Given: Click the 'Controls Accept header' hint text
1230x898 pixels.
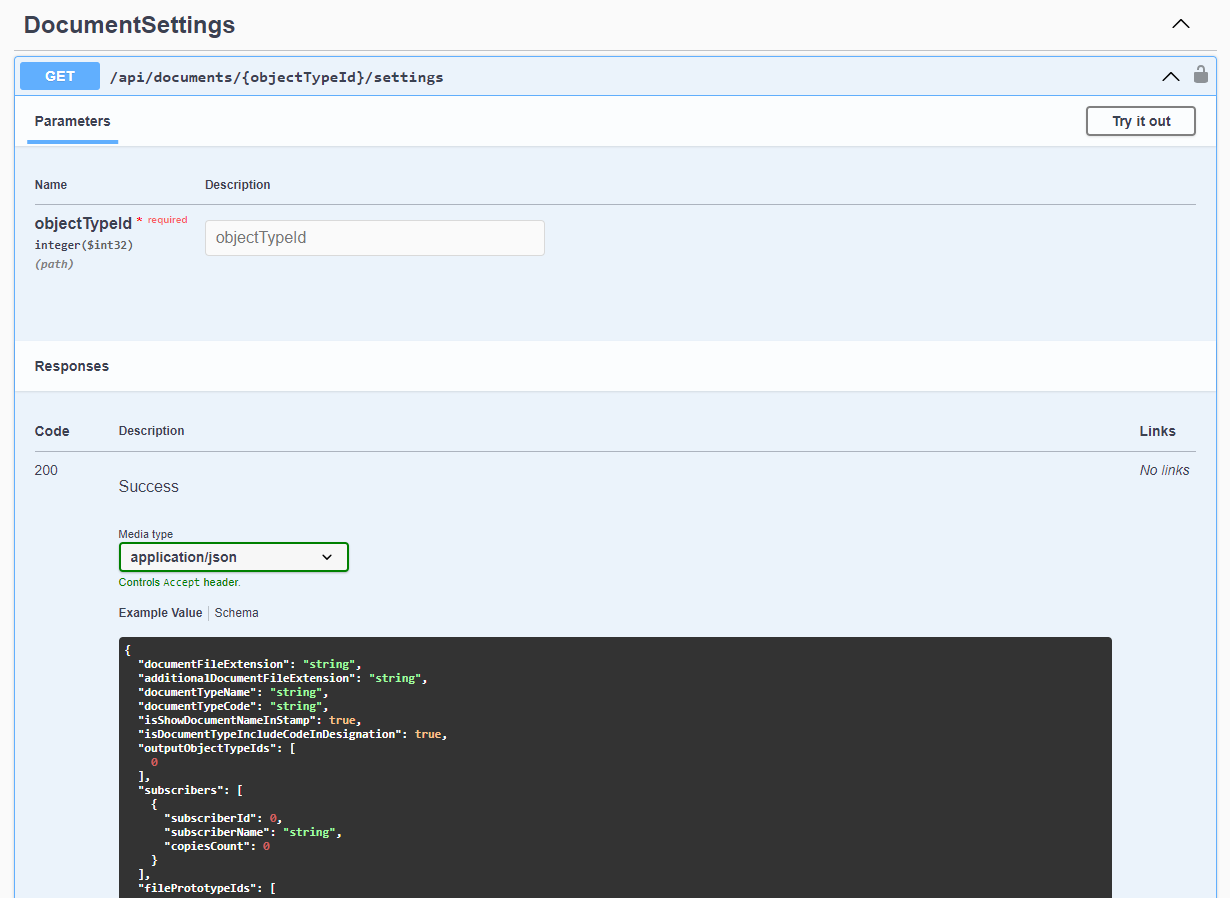Looking at the screenshot, I should [179, 582].
